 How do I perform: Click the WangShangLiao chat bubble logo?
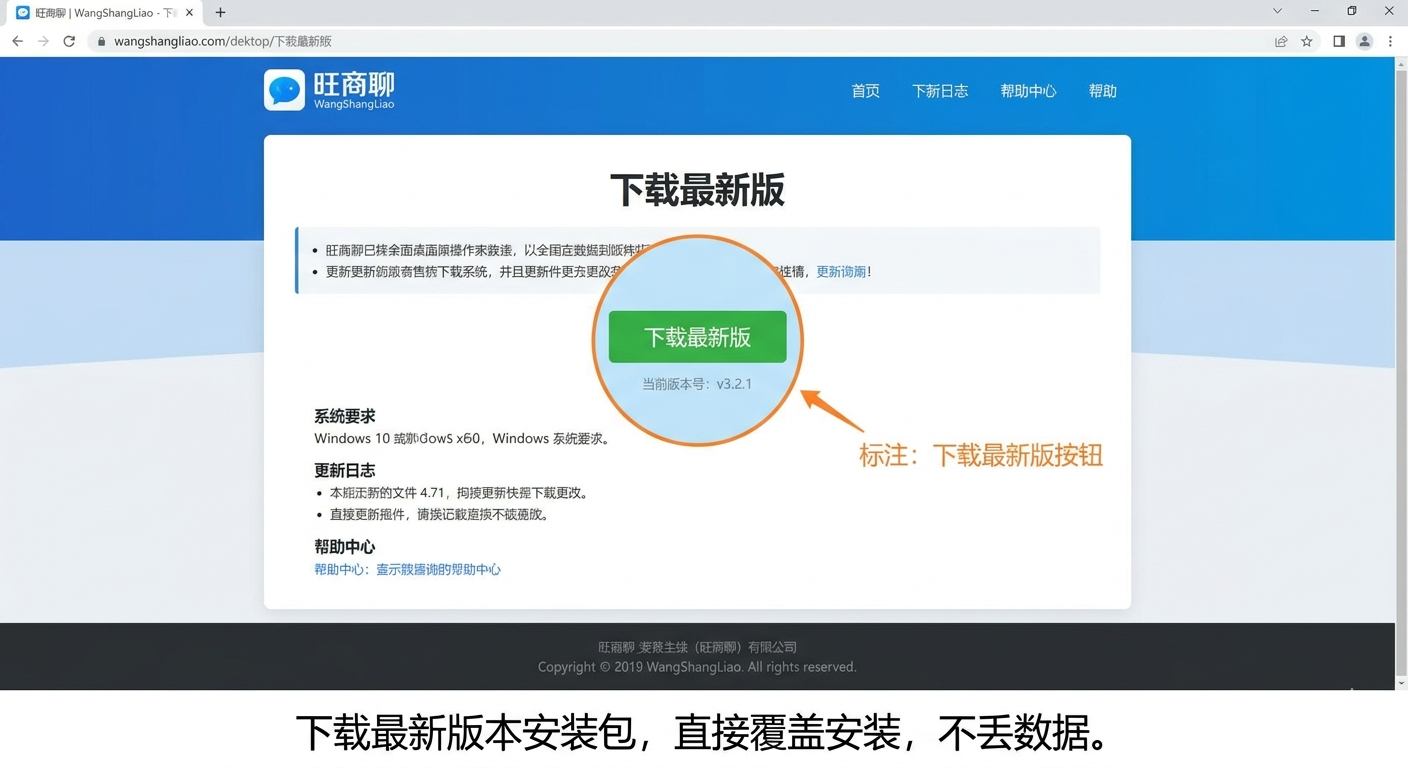click(284, 90)
